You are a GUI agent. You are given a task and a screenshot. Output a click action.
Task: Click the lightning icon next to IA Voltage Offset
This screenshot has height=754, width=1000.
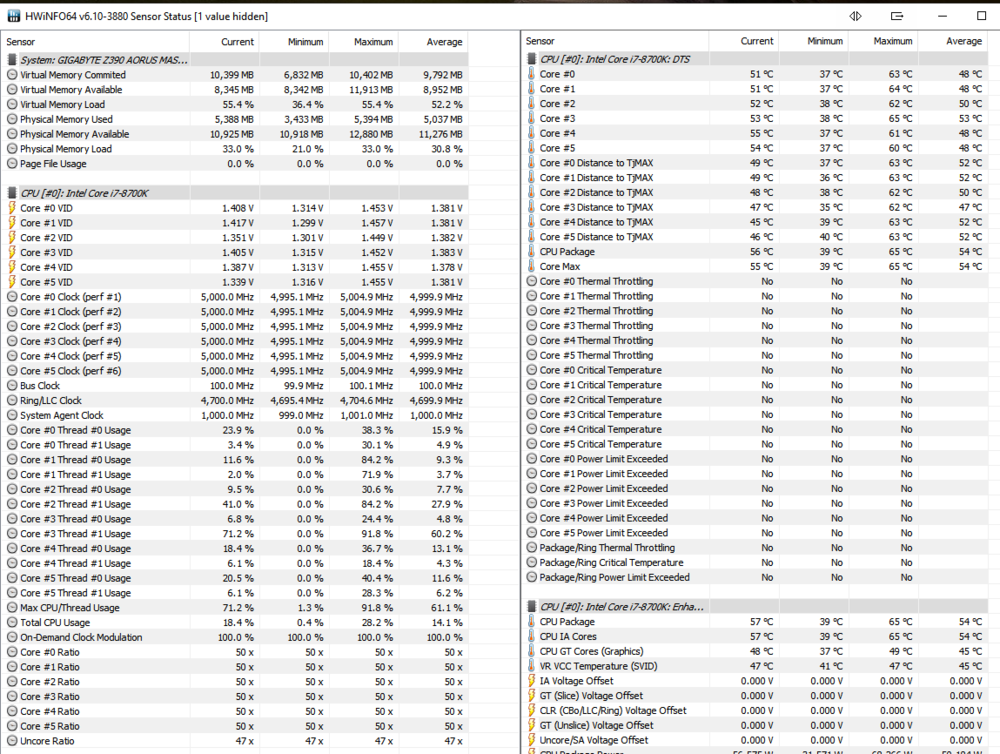click(x=530, y=681)
